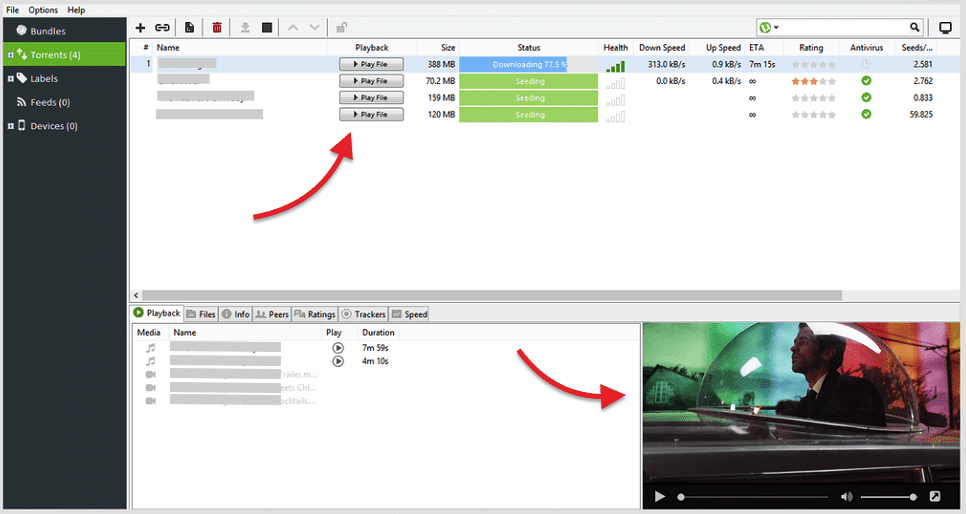Click the Add Torrent plus icon

tap(140, 28)
